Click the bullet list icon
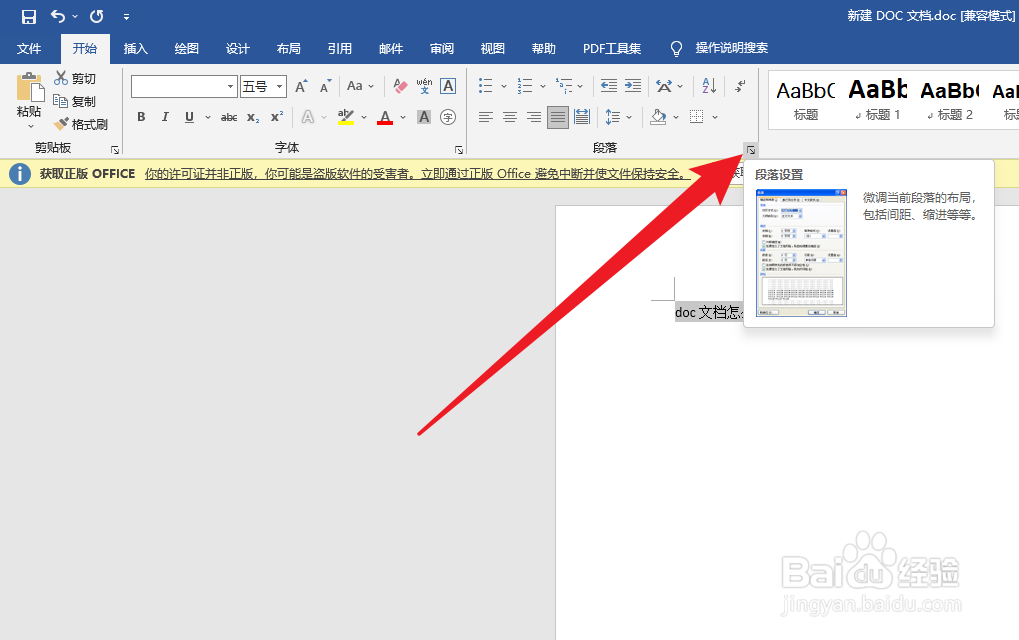 tap(485, 85)
